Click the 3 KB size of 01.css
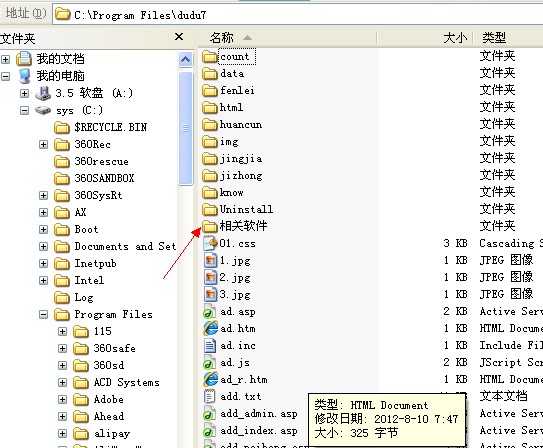The width and height of the screenshot is (543, 448). (x=455, y=243)
